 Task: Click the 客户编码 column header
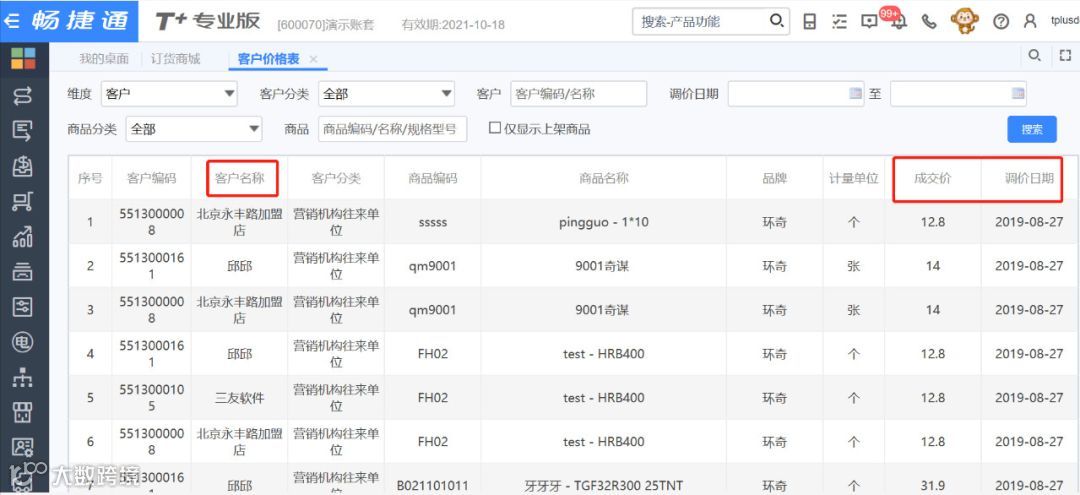[x=152, y=178]
